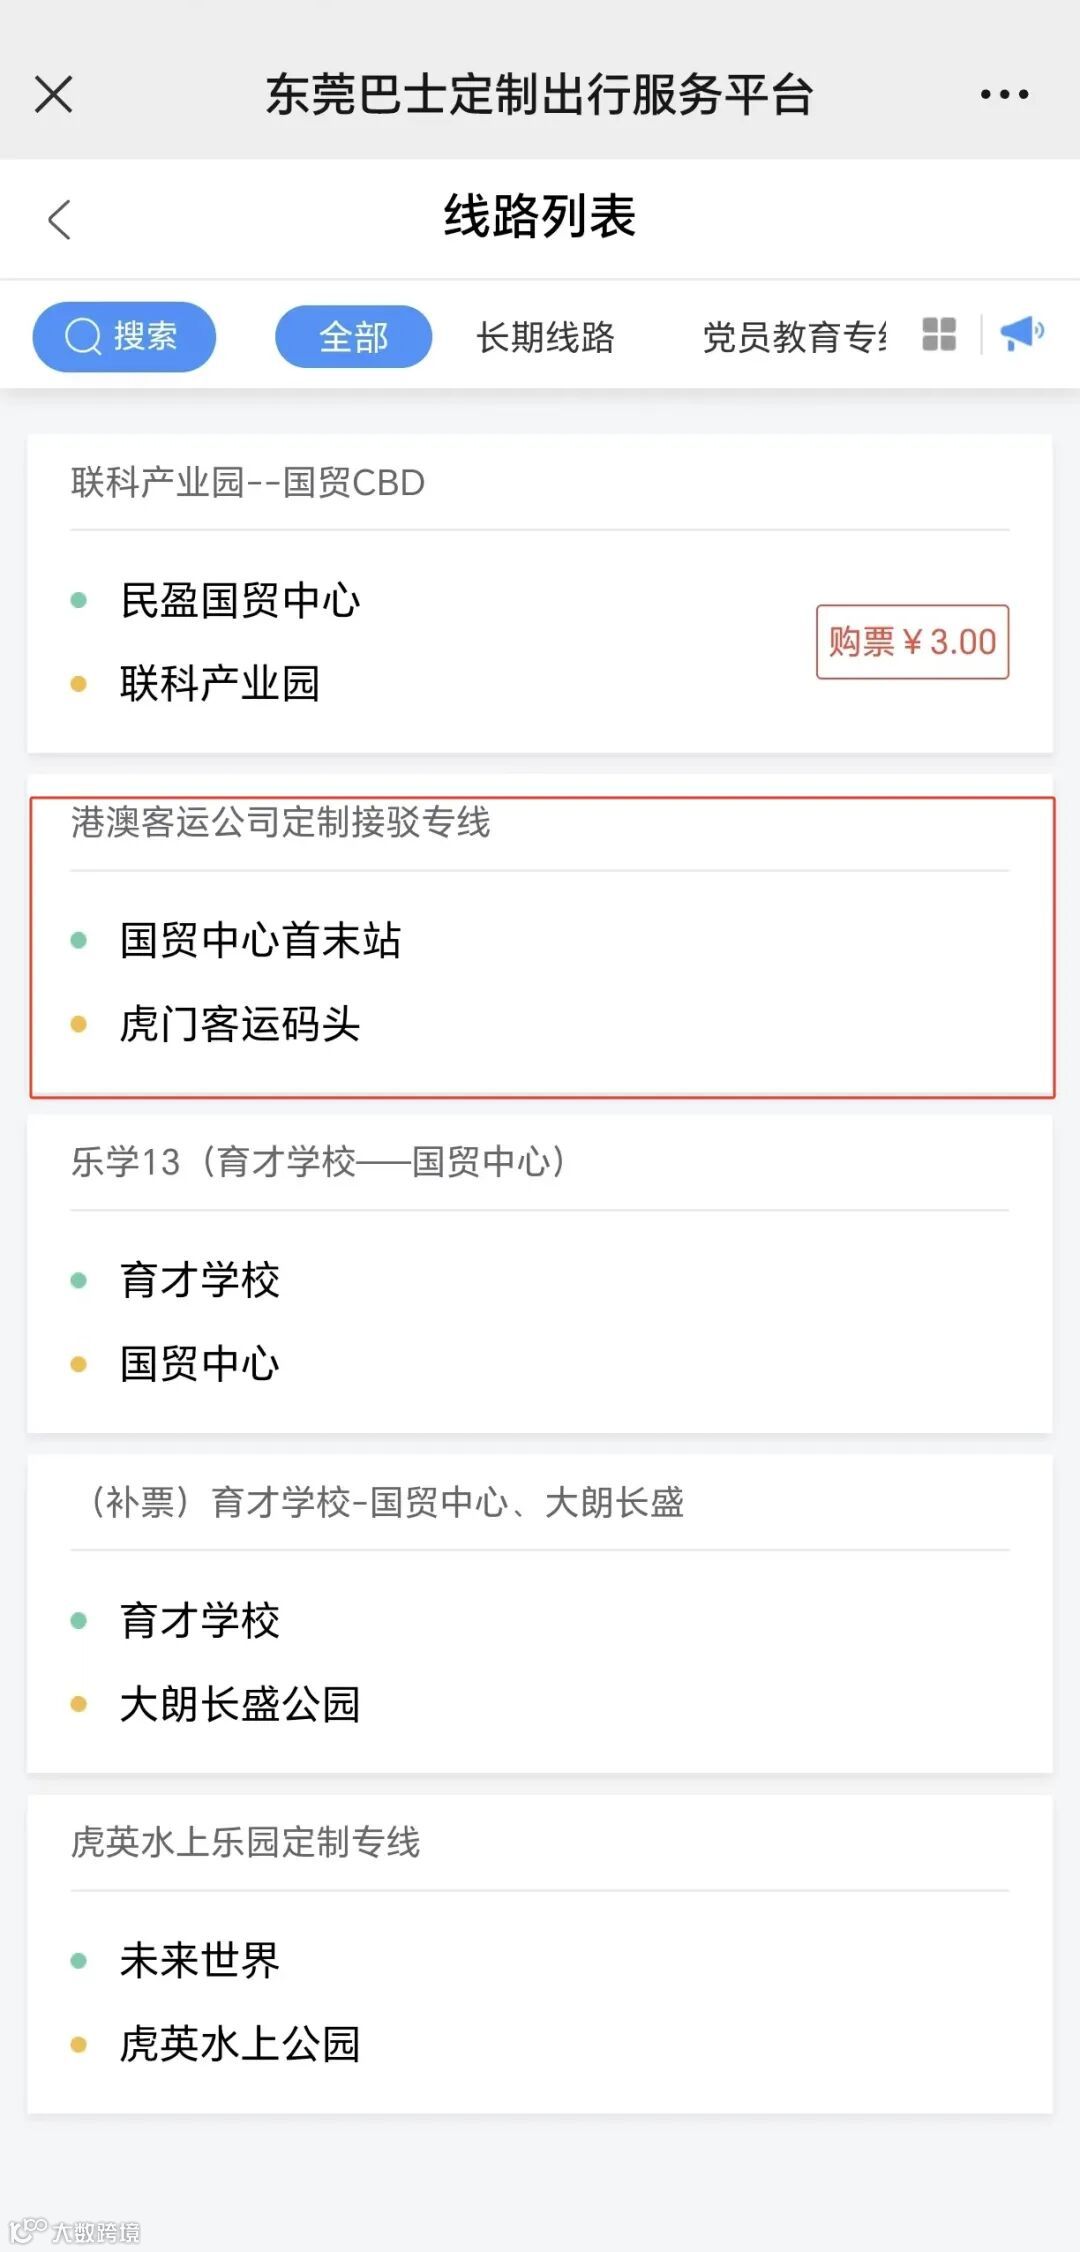
Task: Open the grid category view icon
Action: 939,334
